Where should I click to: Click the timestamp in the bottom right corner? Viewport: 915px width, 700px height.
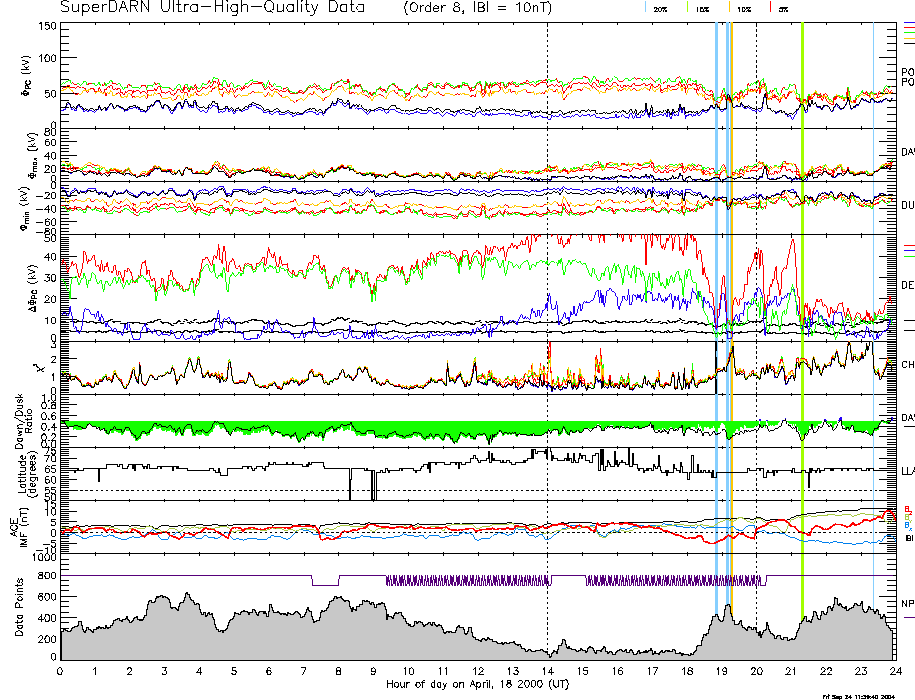(866, 696)
